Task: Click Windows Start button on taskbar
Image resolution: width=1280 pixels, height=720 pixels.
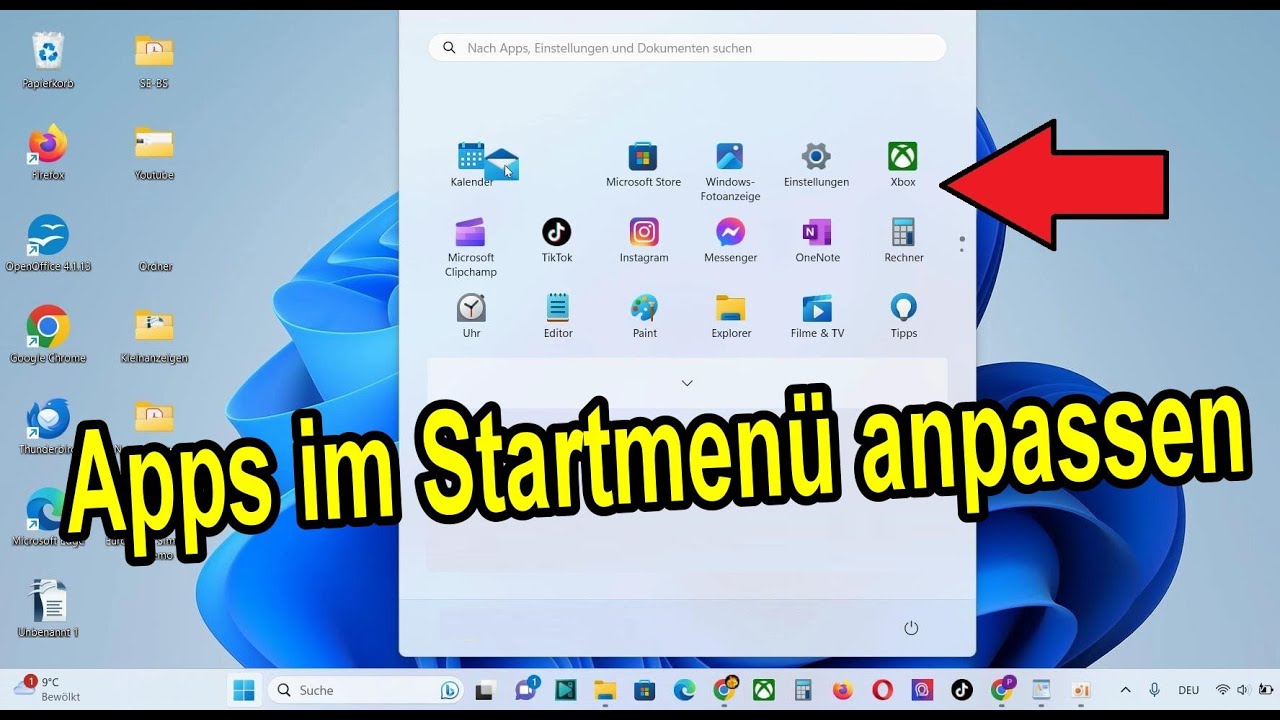Action: 243,690
